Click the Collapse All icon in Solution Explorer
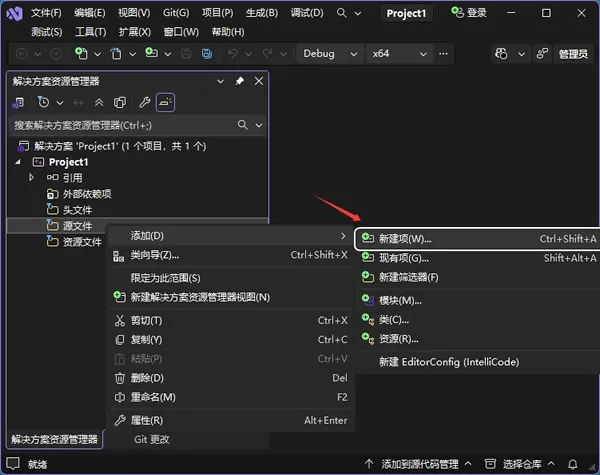The image size is (600, 475). 99,103
